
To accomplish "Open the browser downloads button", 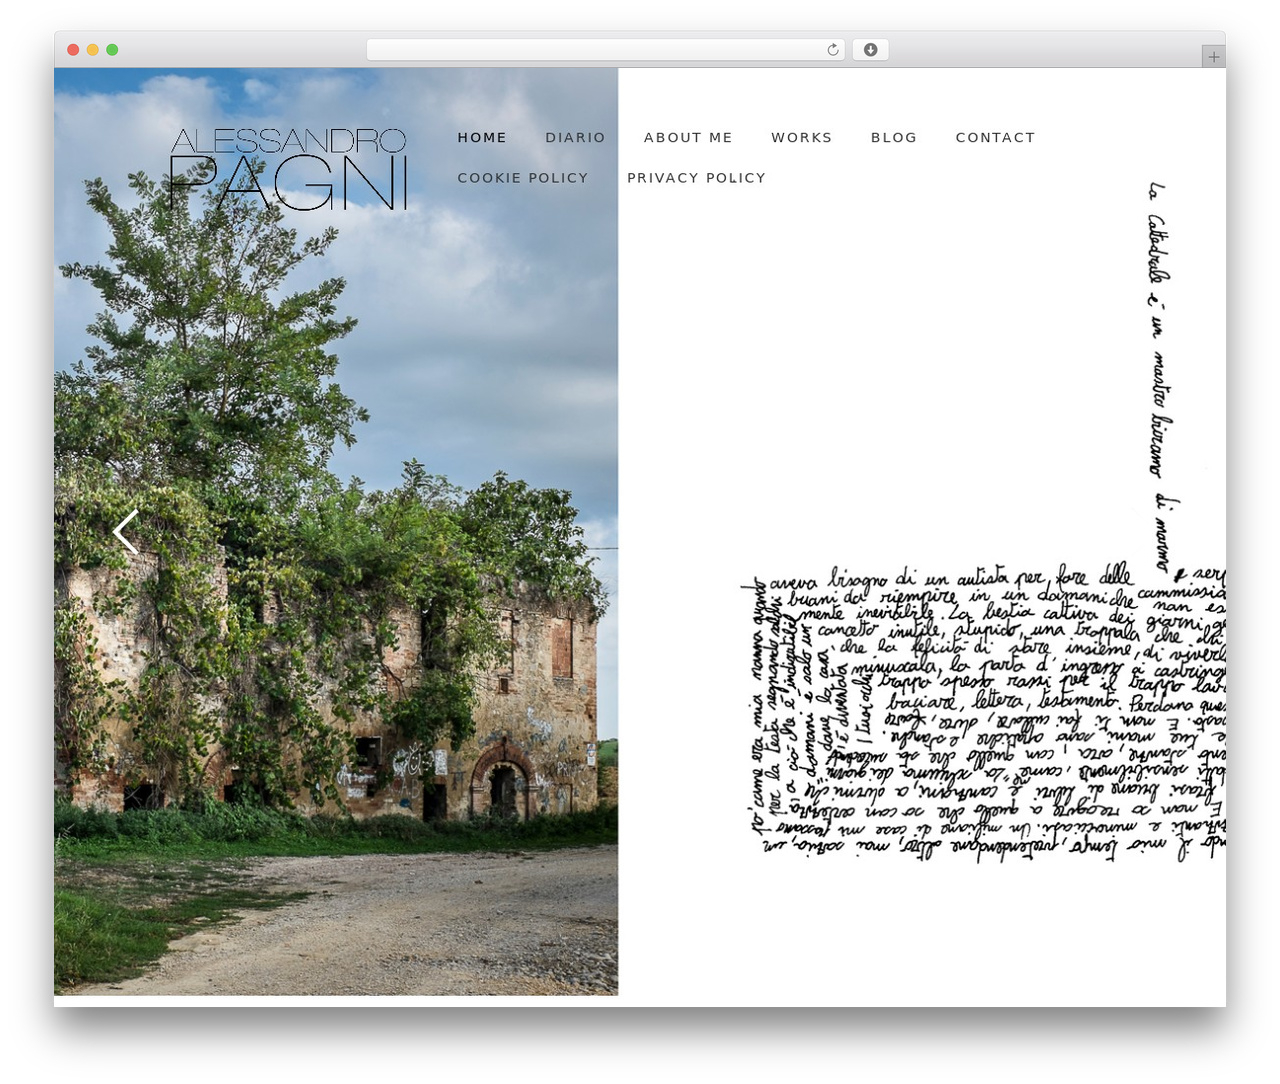I will pyautogui.click(x=870, y=50).
